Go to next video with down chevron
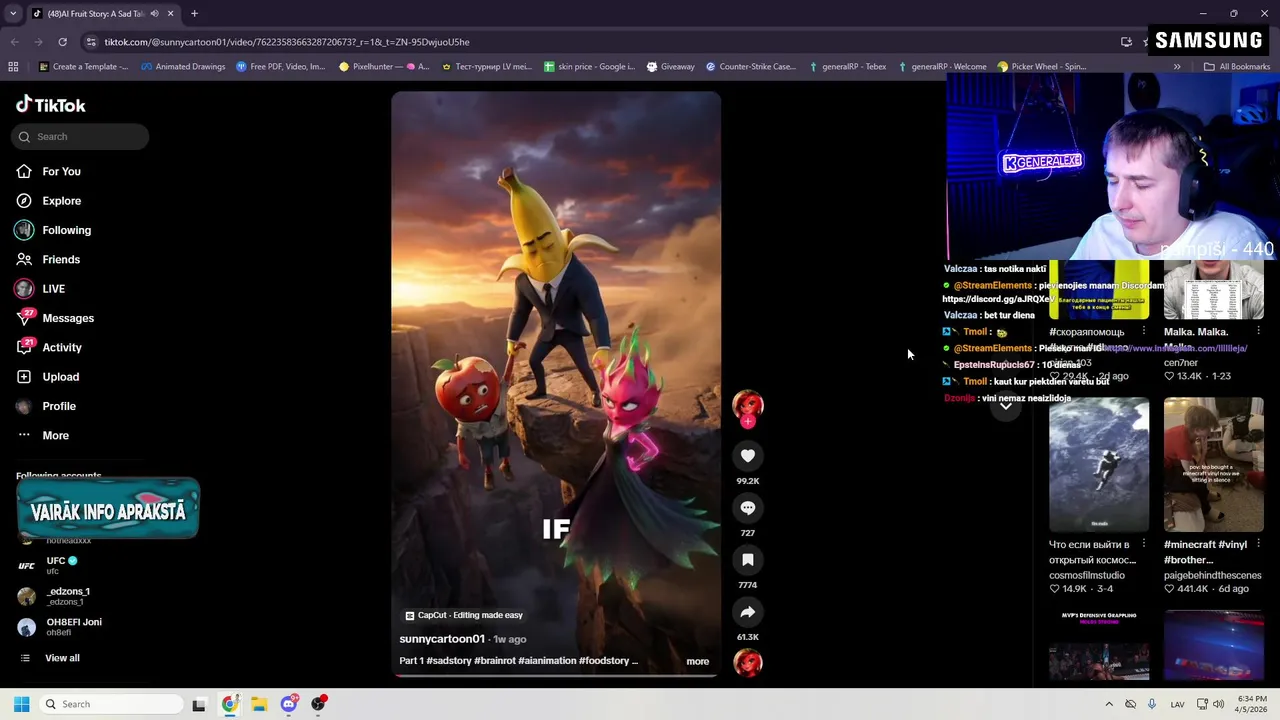The image size is (1280, 720). 1006,406
